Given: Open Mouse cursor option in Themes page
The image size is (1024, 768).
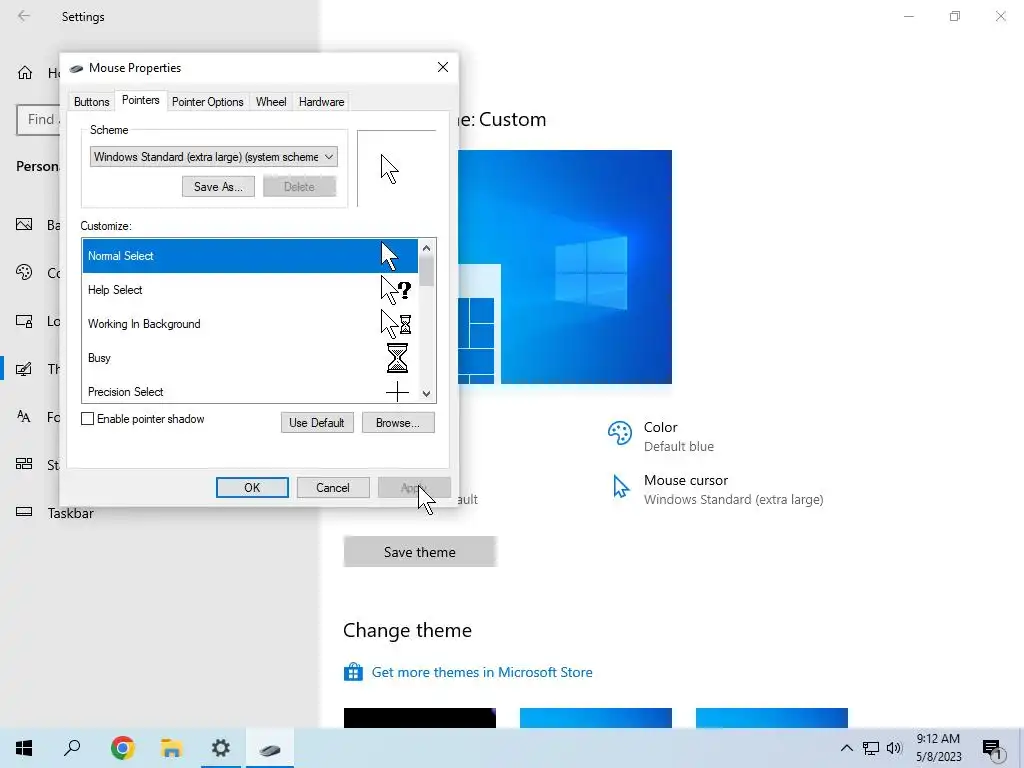Looking at the screenshot, I should point(716,489).
